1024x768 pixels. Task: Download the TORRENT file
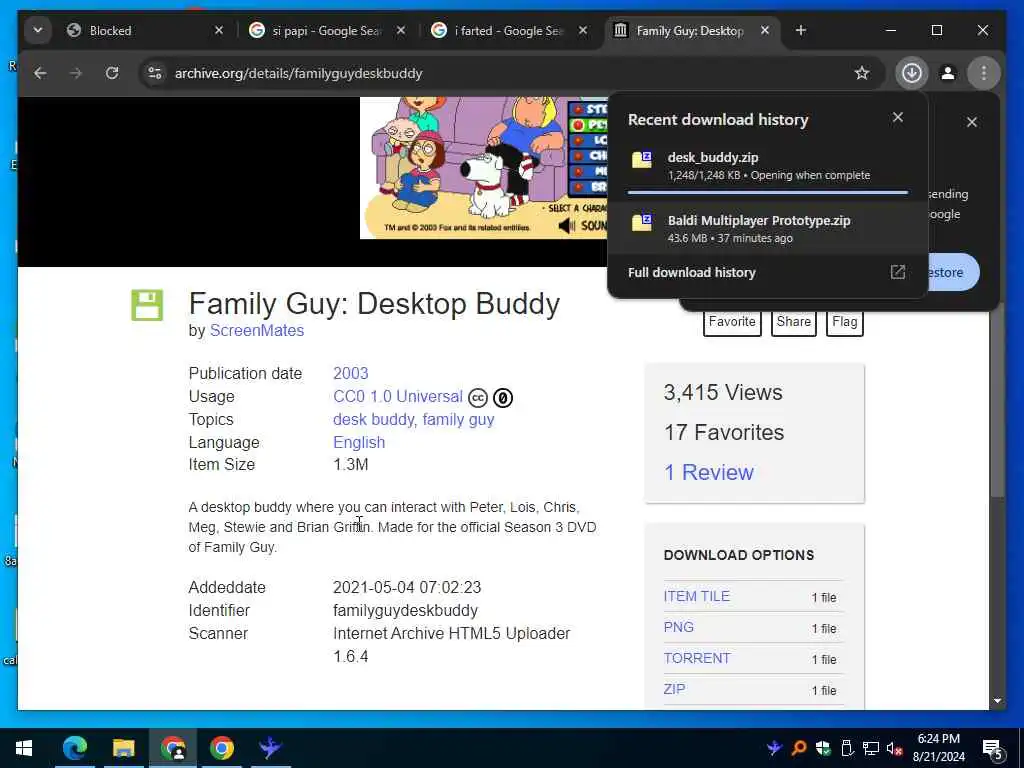697,658
